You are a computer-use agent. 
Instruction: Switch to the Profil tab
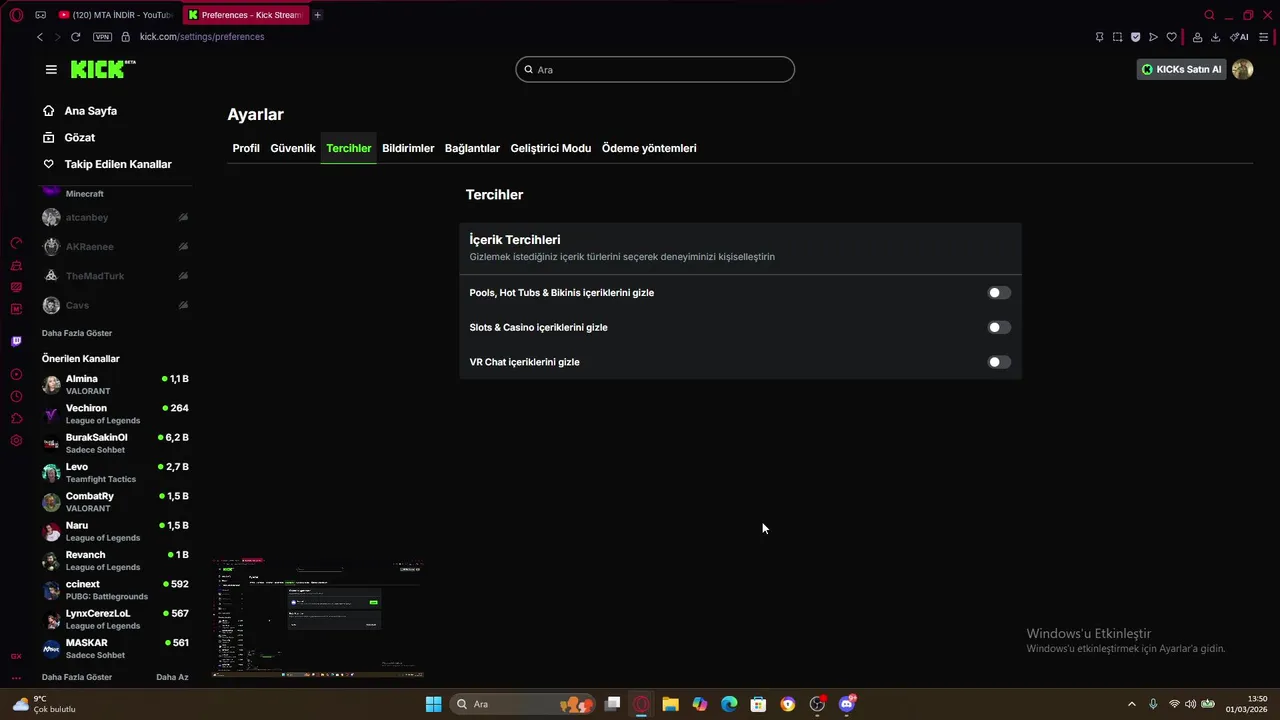246,148
